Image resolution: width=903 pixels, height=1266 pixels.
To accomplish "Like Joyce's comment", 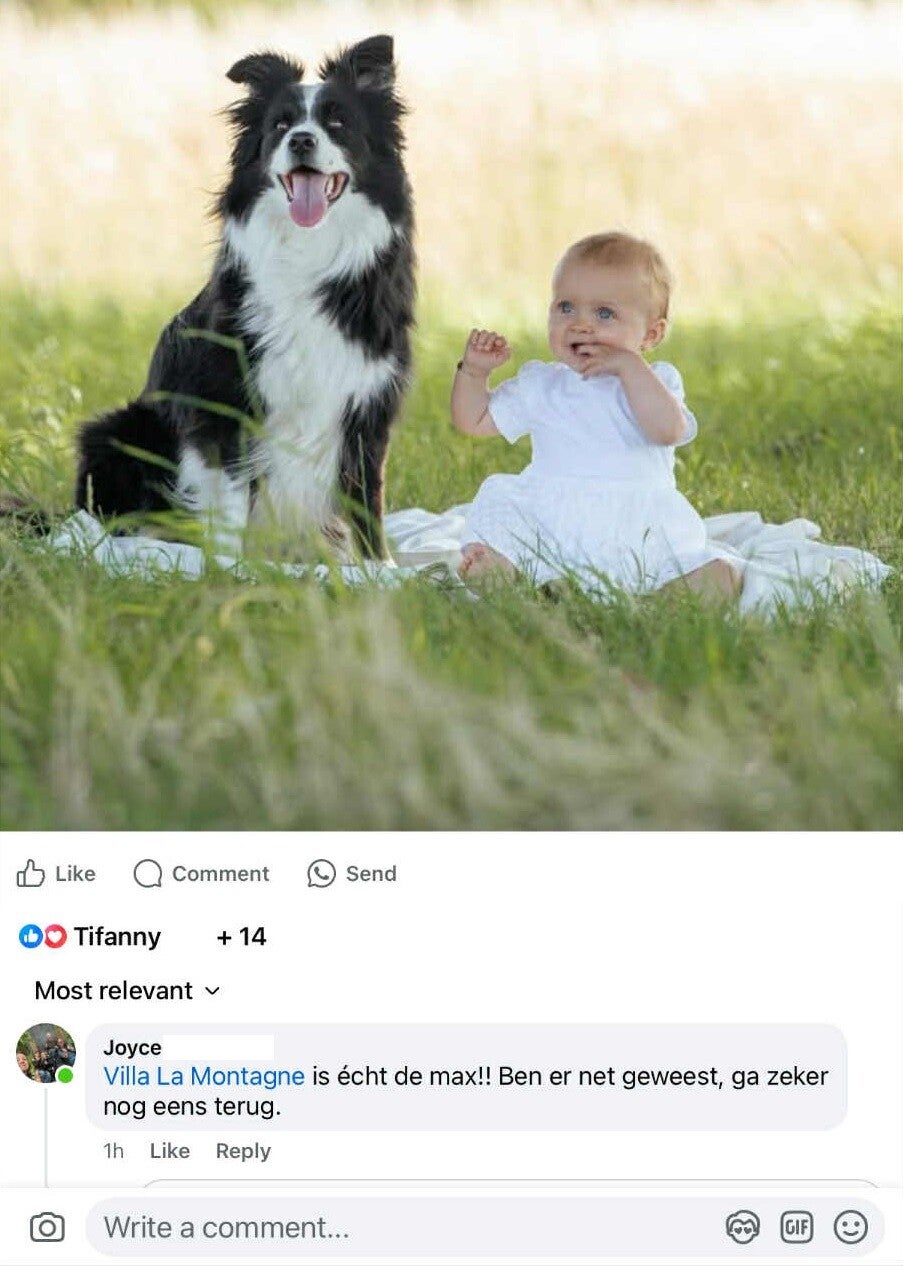I will pyautogui.click(x=170, y=1151).
